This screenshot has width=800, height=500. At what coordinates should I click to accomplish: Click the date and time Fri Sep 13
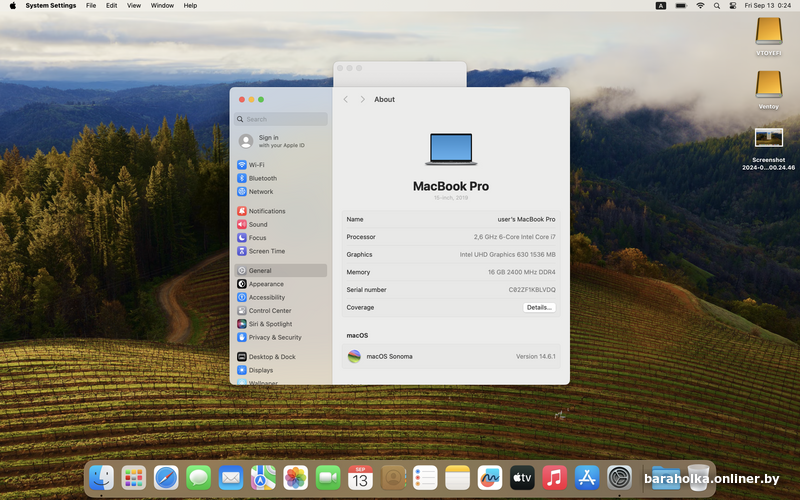pyautogui.click(x=767, y=6)
